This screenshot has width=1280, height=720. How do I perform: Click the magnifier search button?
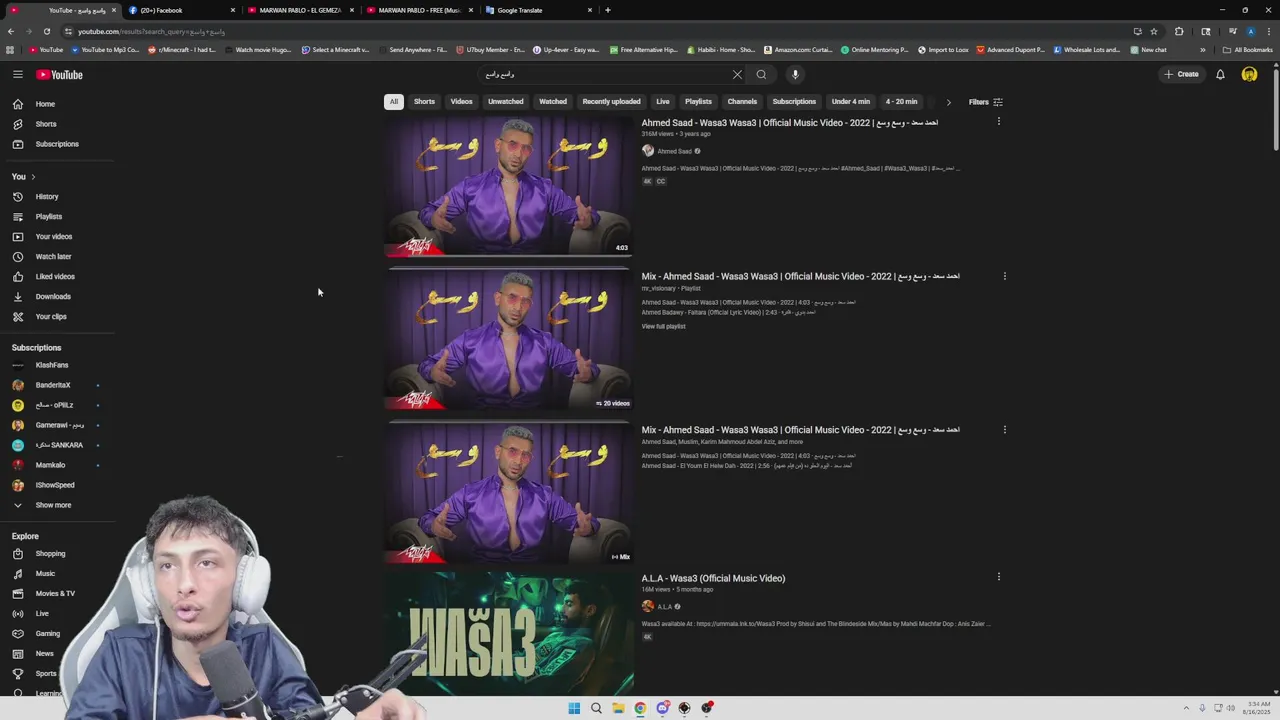tap(761, 74)
